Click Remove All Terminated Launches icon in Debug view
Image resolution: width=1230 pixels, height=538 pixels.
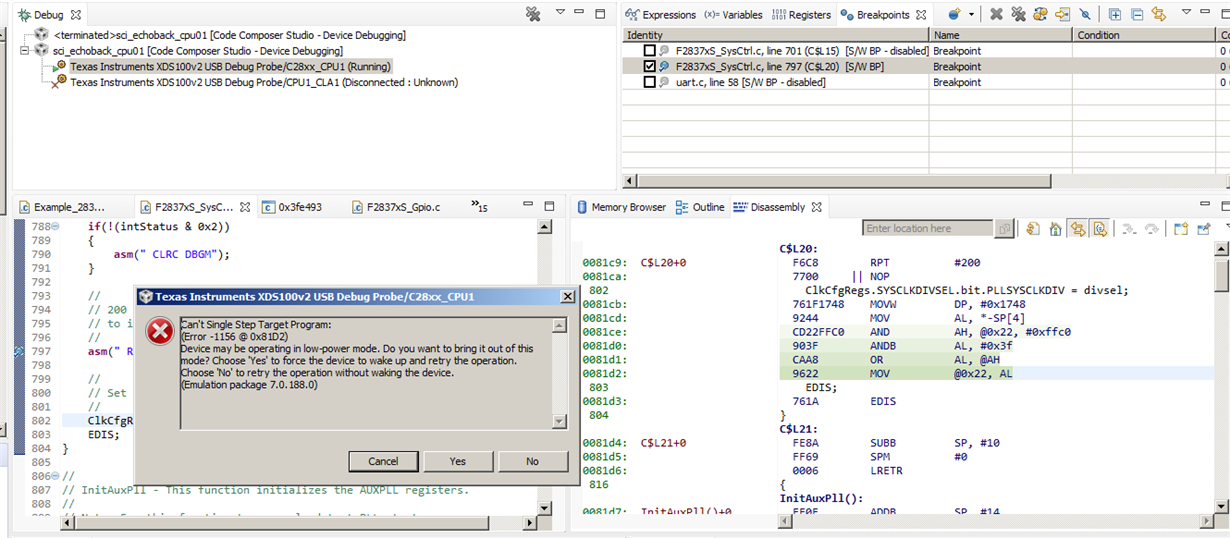[533, 14]
